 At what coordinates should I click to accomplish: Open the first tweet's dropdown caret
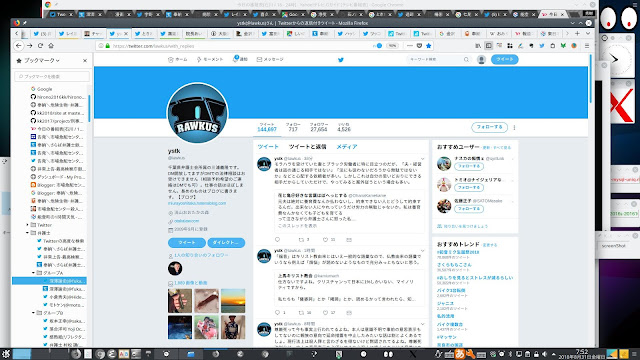[x=422, y=159]
